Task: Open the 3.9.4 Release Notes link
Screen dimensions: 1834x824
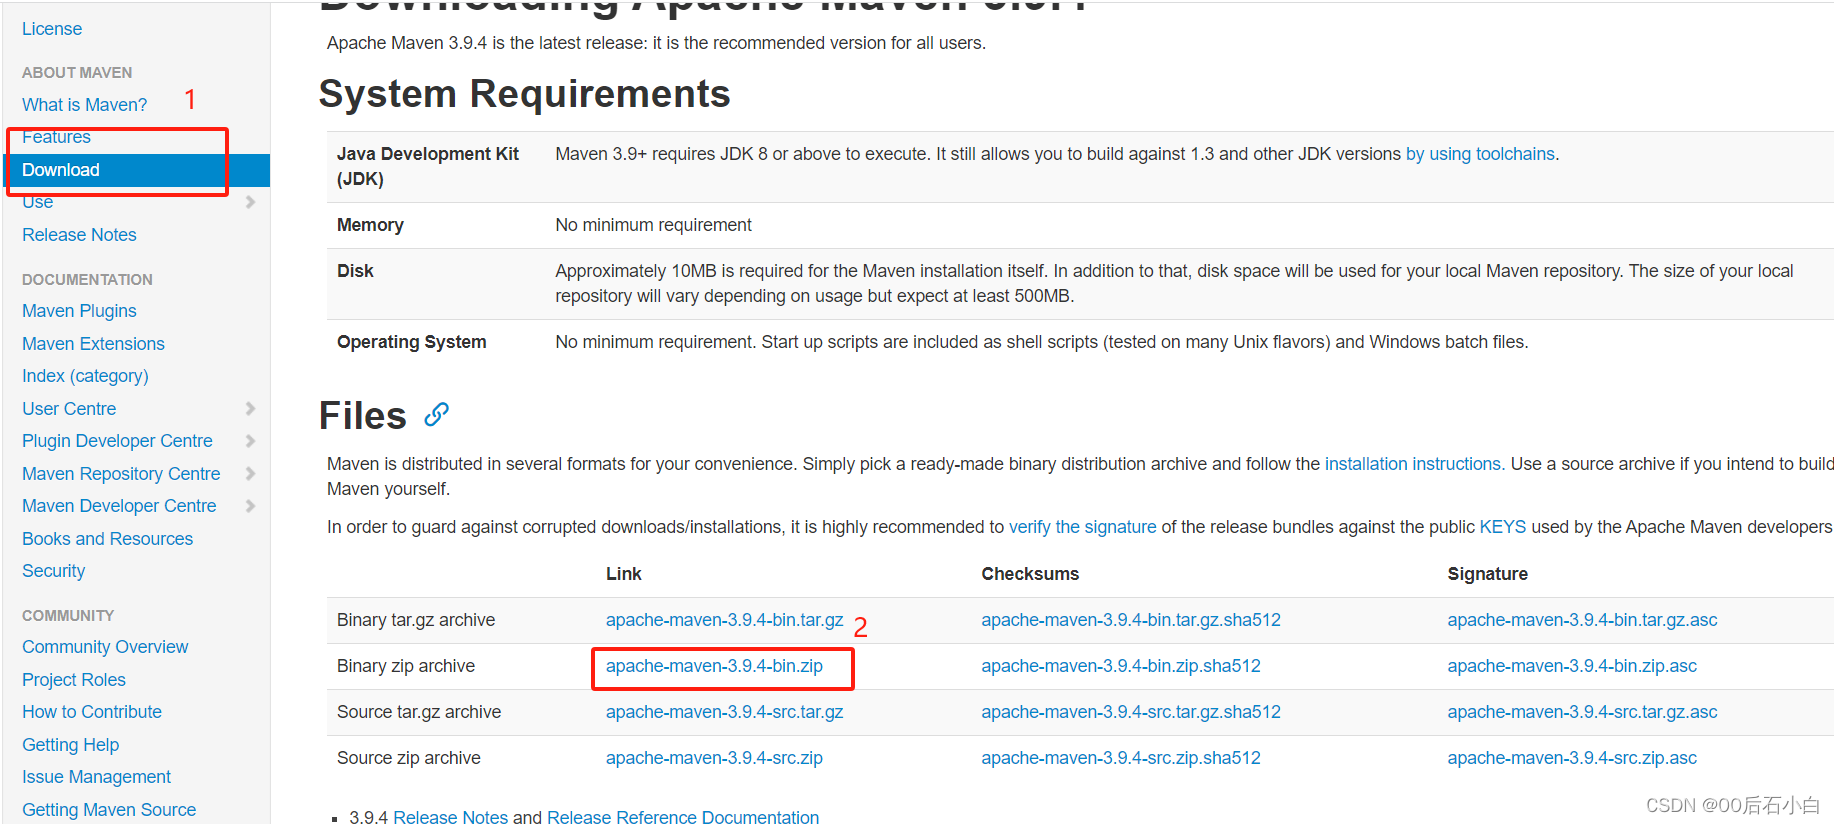Action: click(x=450, y=817)
